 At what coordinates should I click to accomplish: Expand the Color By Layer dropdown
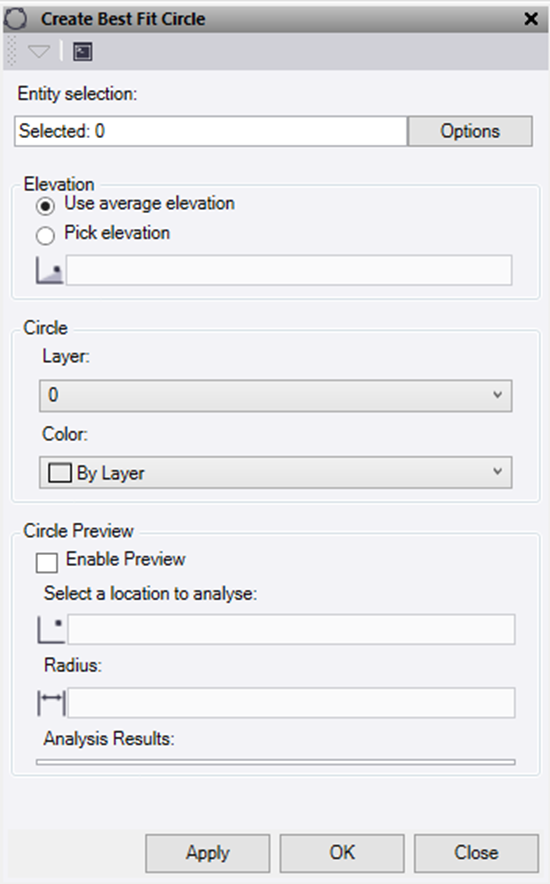pos(276,472)
